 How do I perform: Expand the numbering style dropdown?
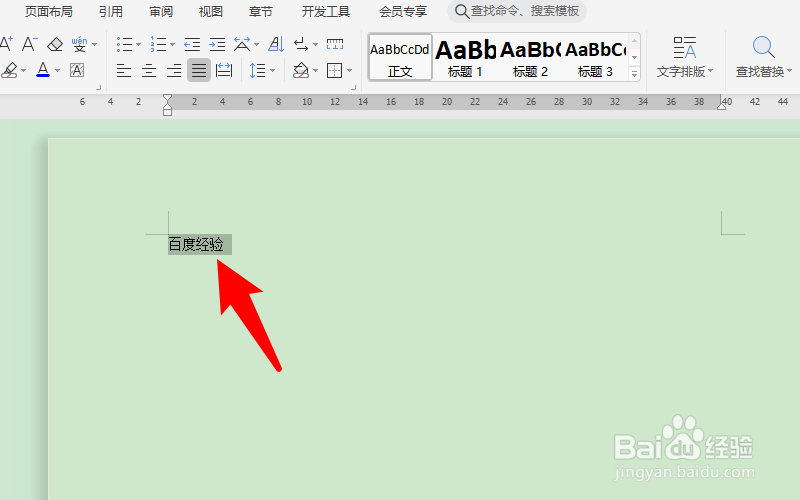172,45
